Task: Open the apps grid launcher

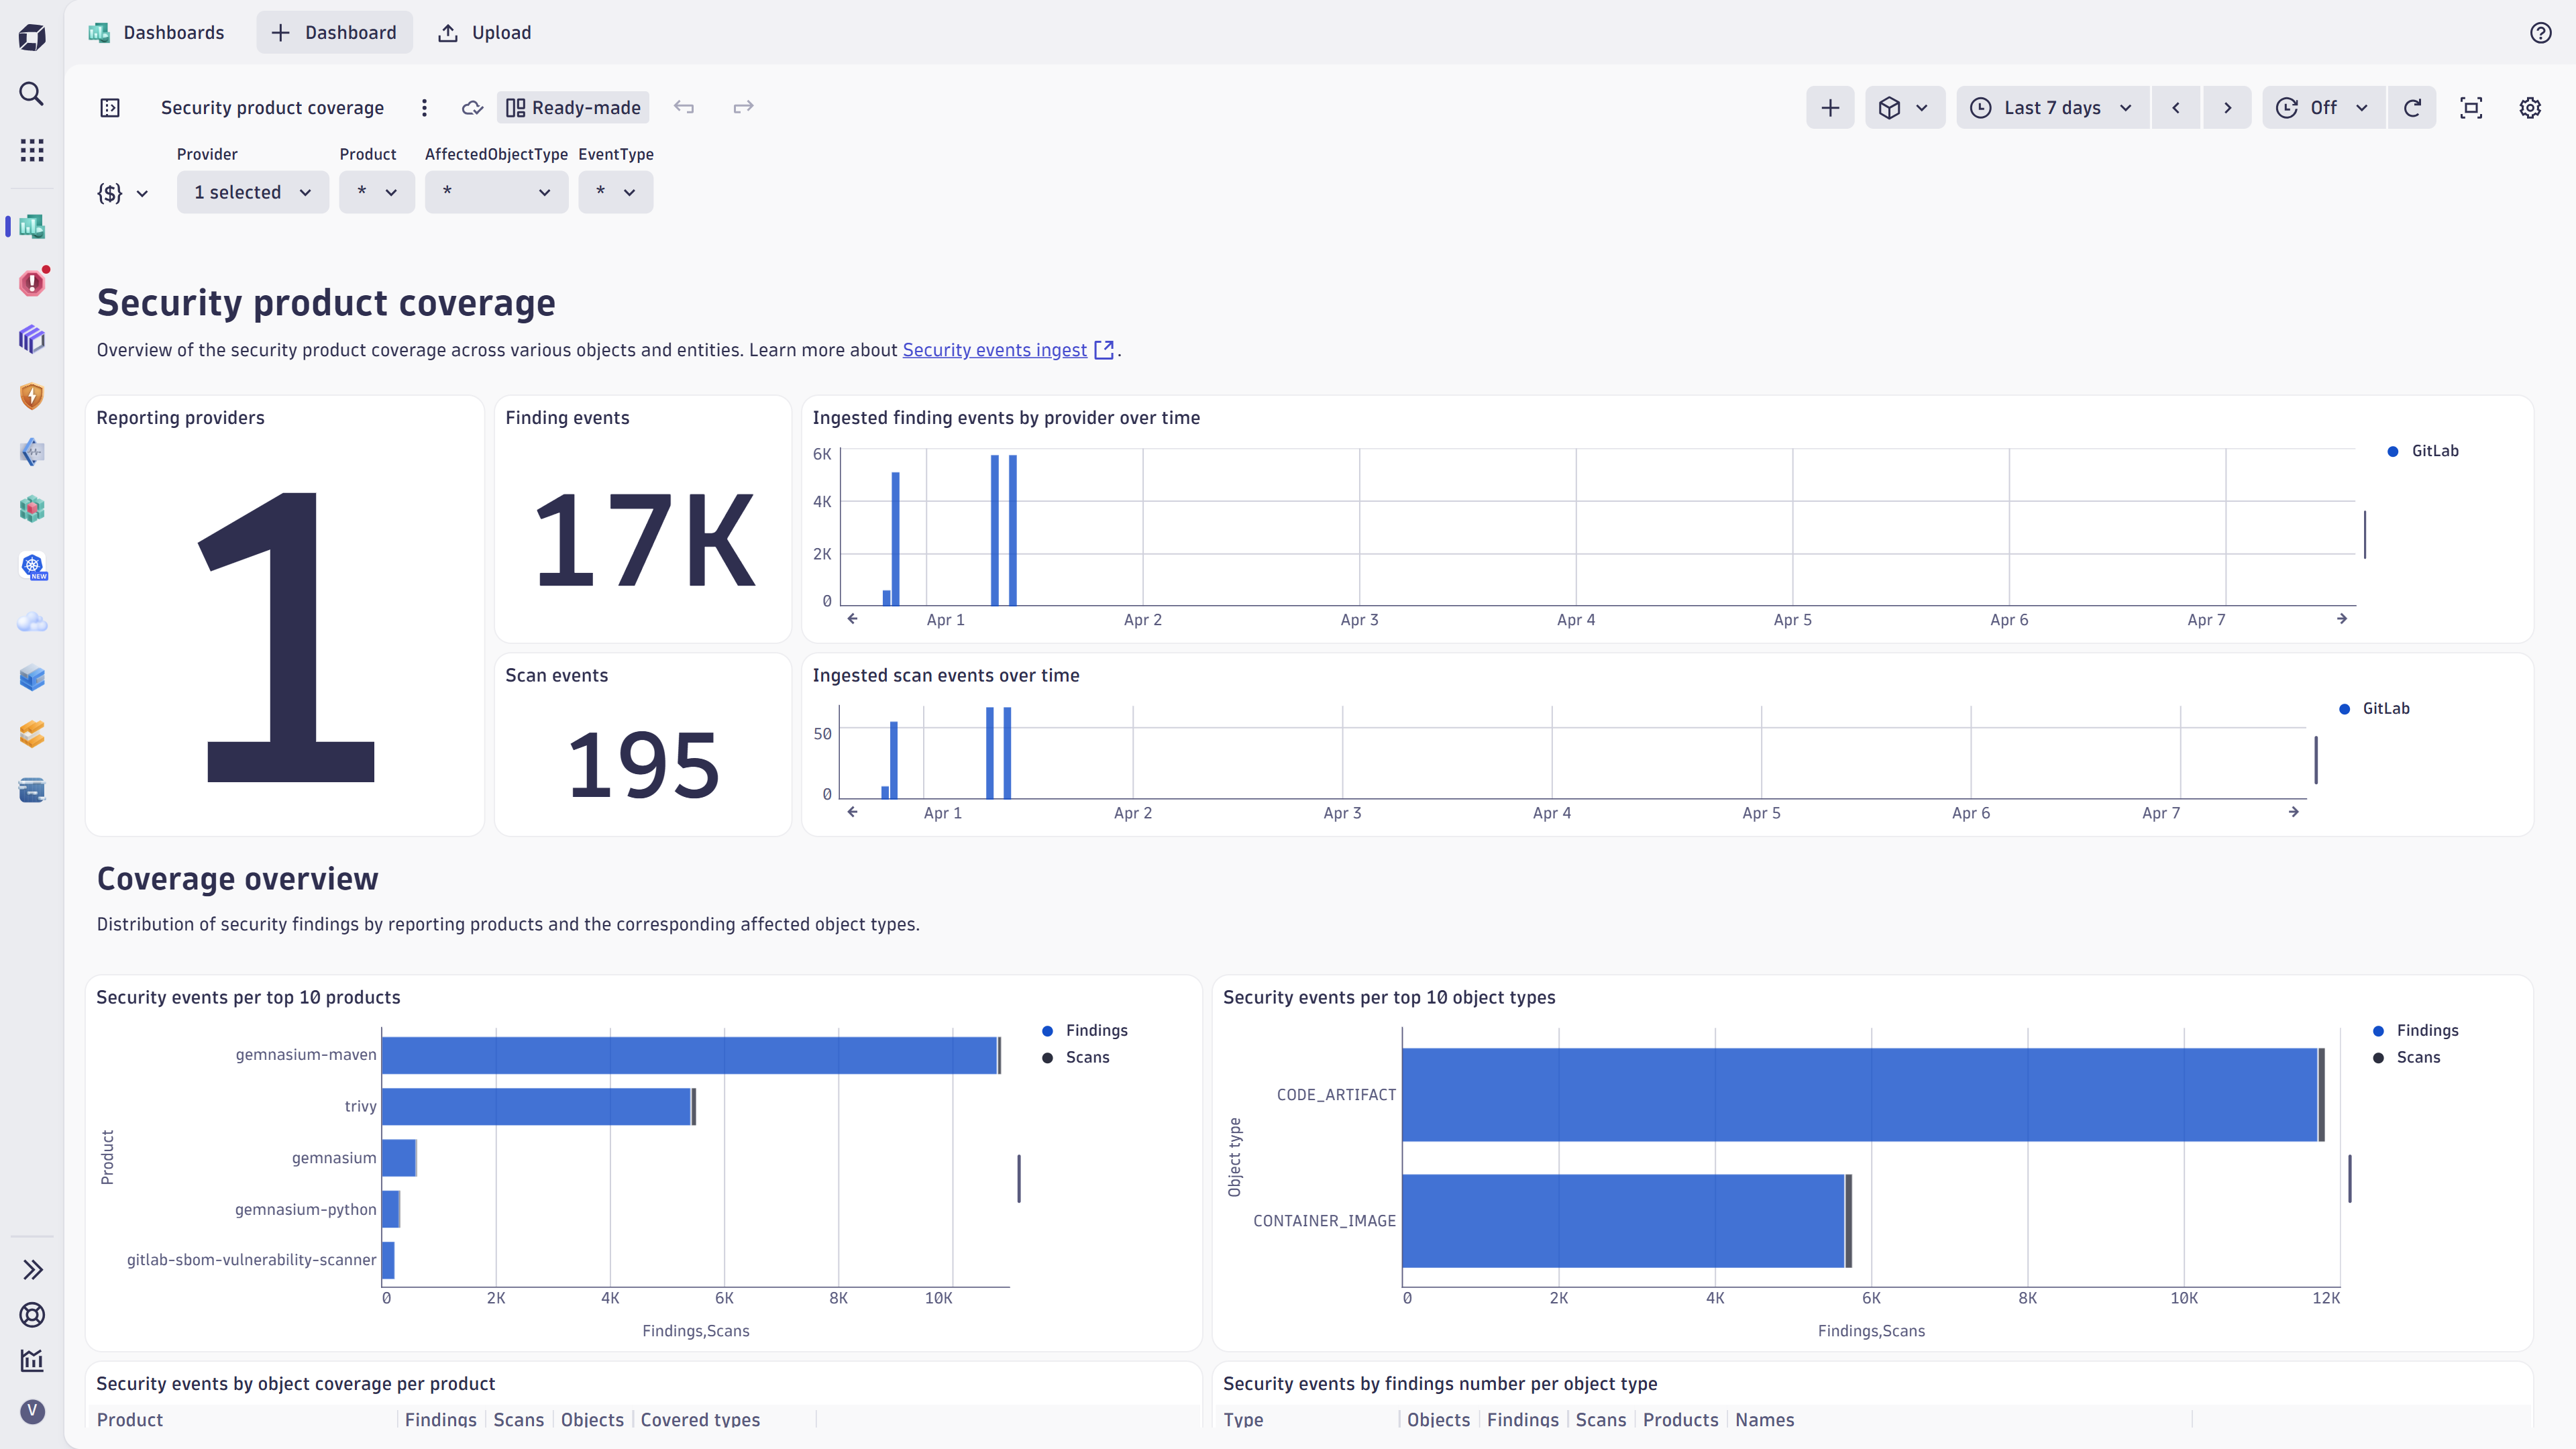Action: (x=32, y=150)
